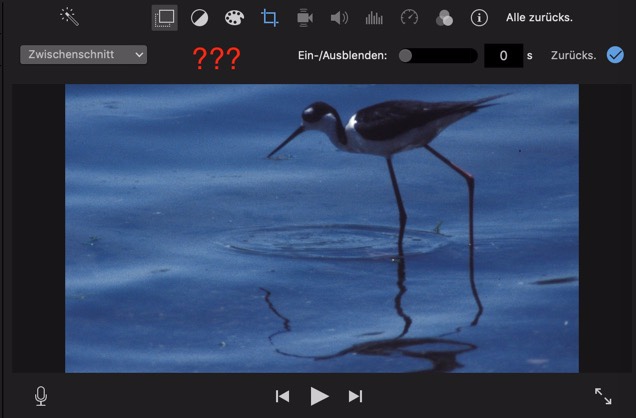Click the magic wand auto-enhance icon
636x418 pixels.
[x=69, y=17]
